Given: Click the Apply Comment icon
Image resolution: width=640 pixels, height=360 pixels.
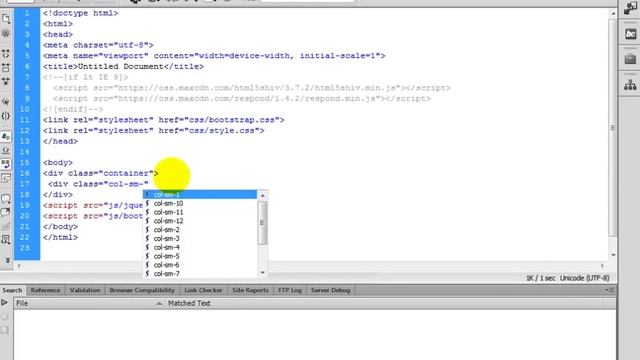Looking at the screenshot, I should point(6,199).
